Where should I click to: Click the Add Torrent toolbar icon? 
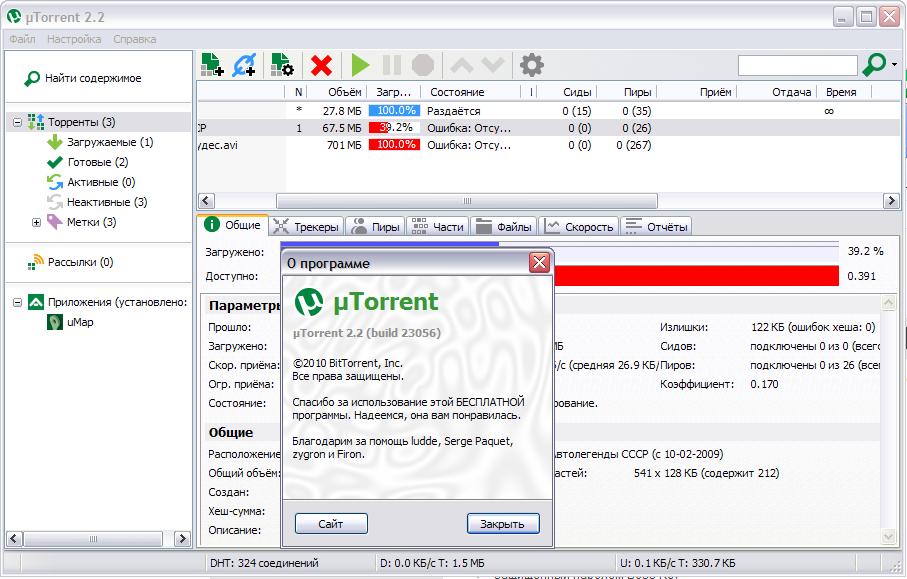[x=211, y=66]
